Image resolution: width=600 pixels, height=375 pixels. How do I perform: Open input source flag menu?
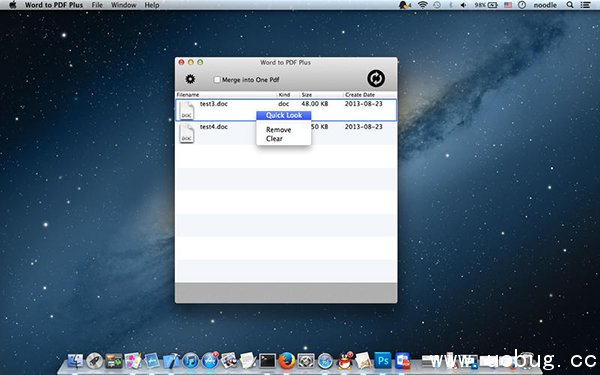tap(508, 5)
